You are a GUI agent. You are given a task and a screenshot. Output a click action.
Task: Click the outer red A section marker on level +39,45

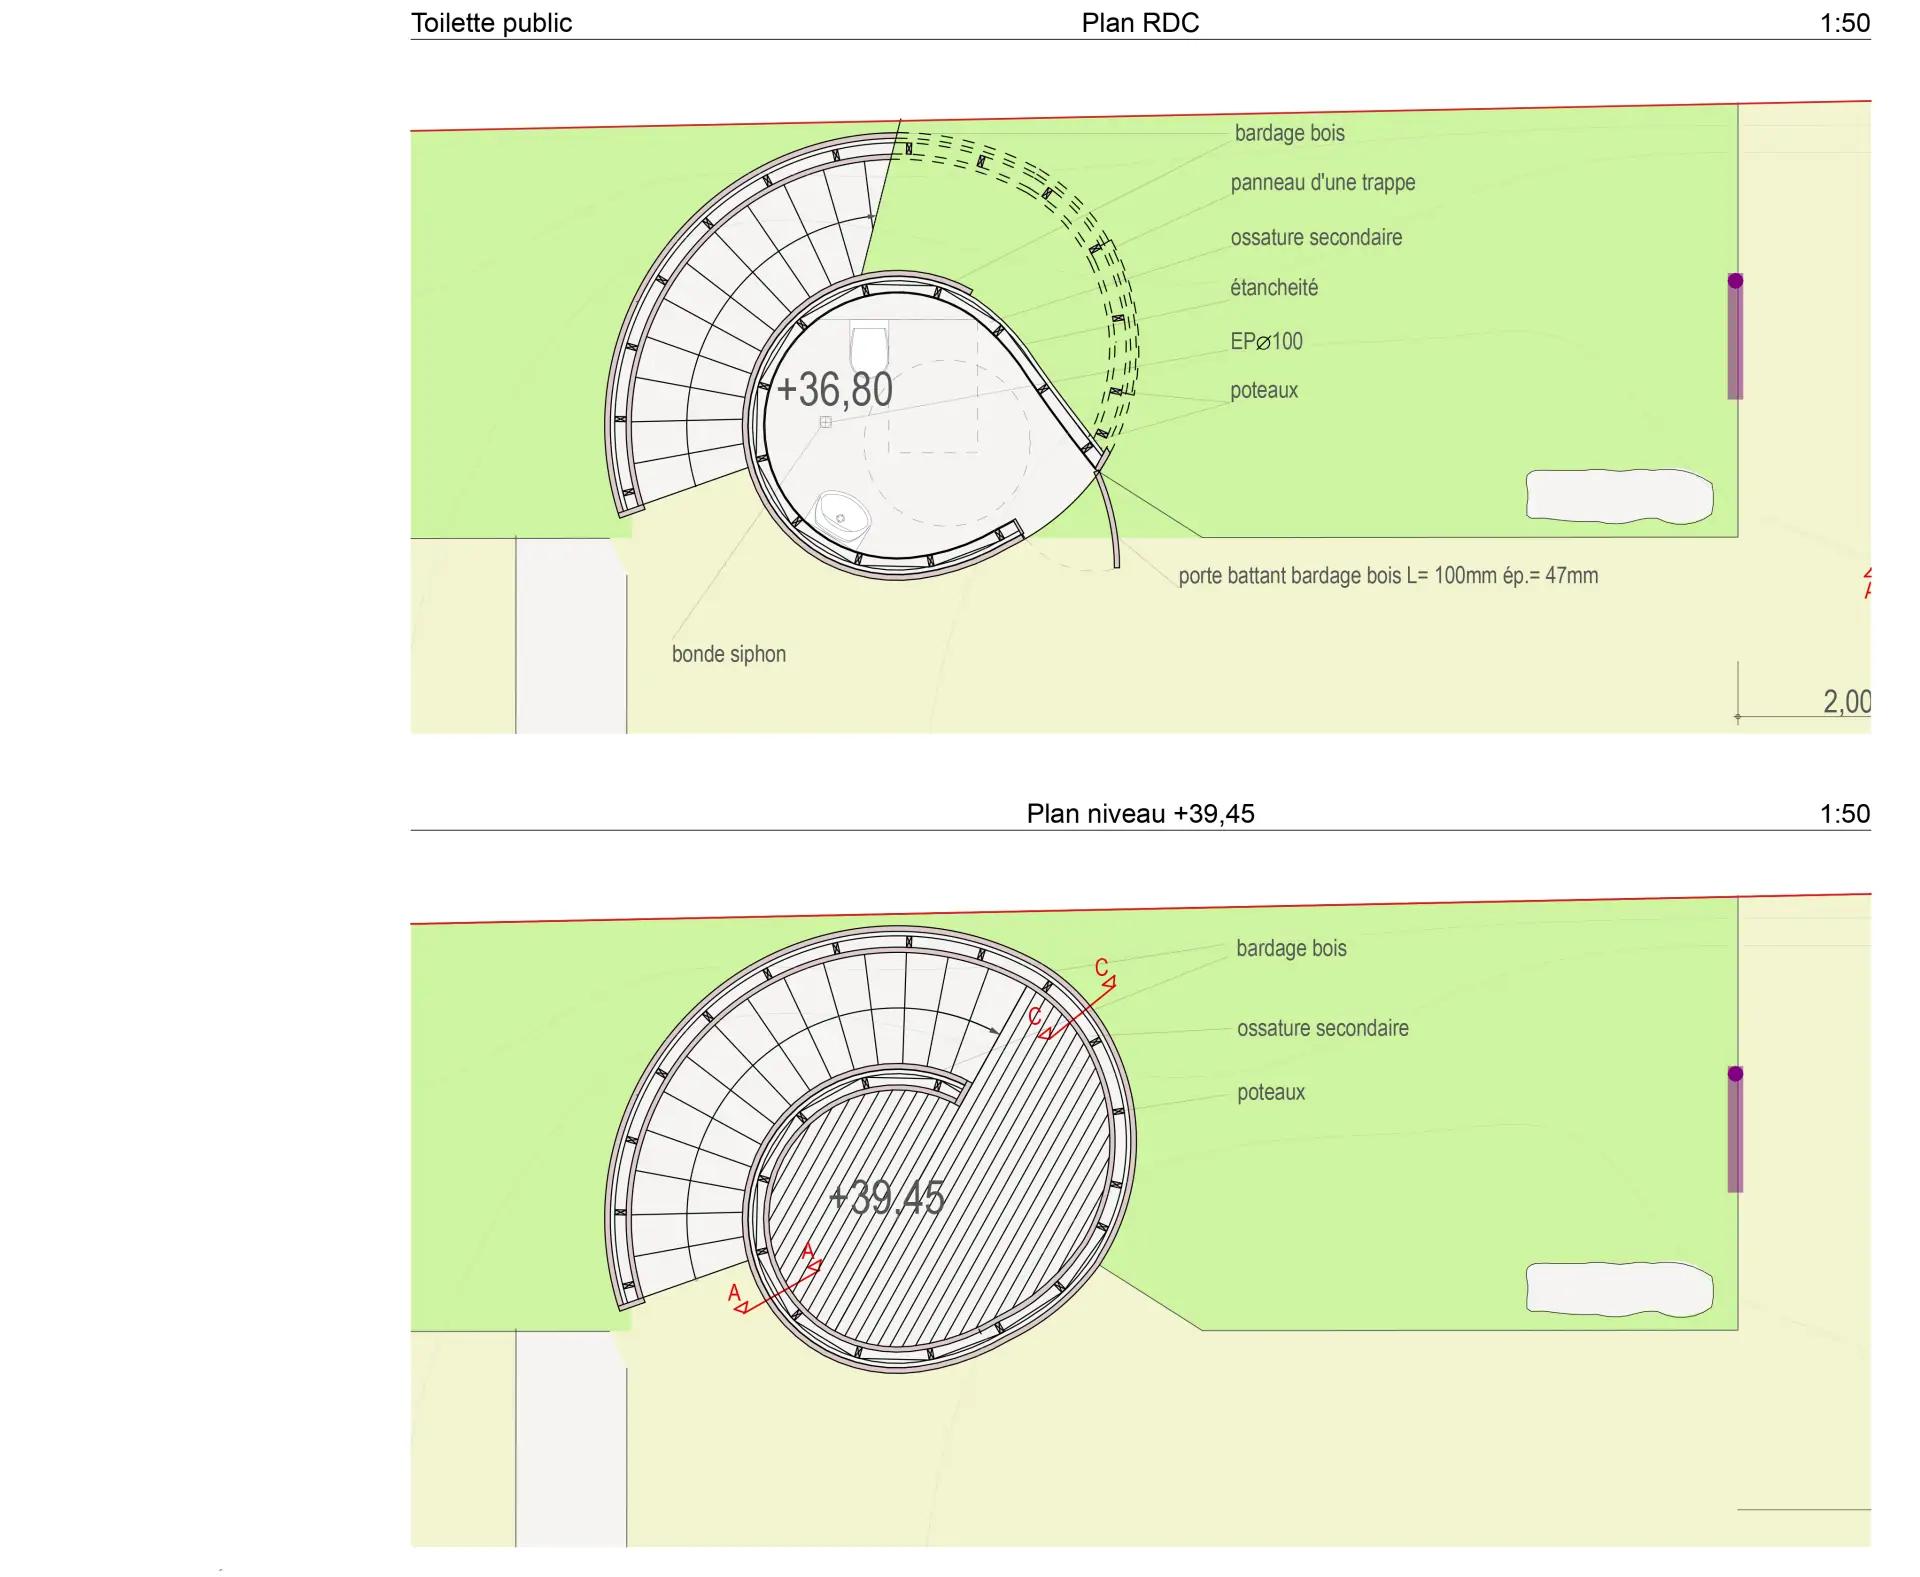(x=737, y=1298)
